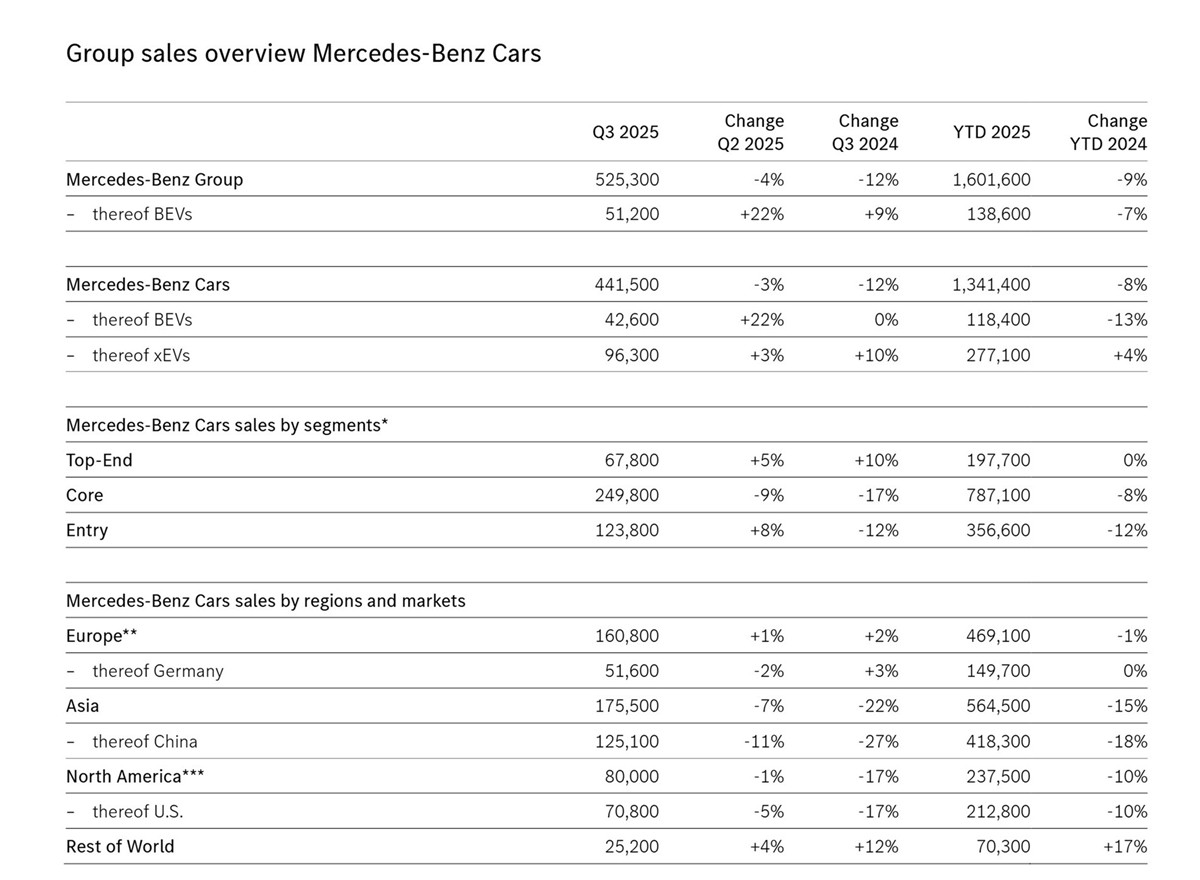Viewport: 1200px width, 880px height.
Task: Click the Asia Q3 2025 value 175,500
Action: coord(626,706)
